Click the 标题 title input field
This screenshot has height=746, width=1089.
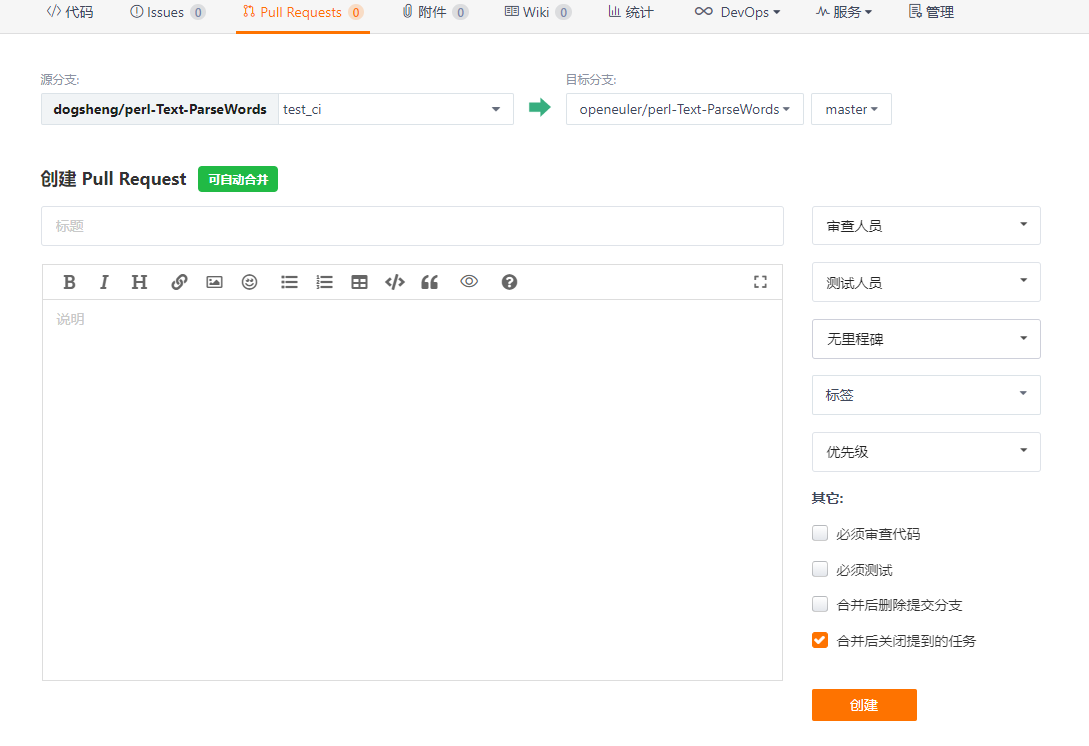(412, 226)
